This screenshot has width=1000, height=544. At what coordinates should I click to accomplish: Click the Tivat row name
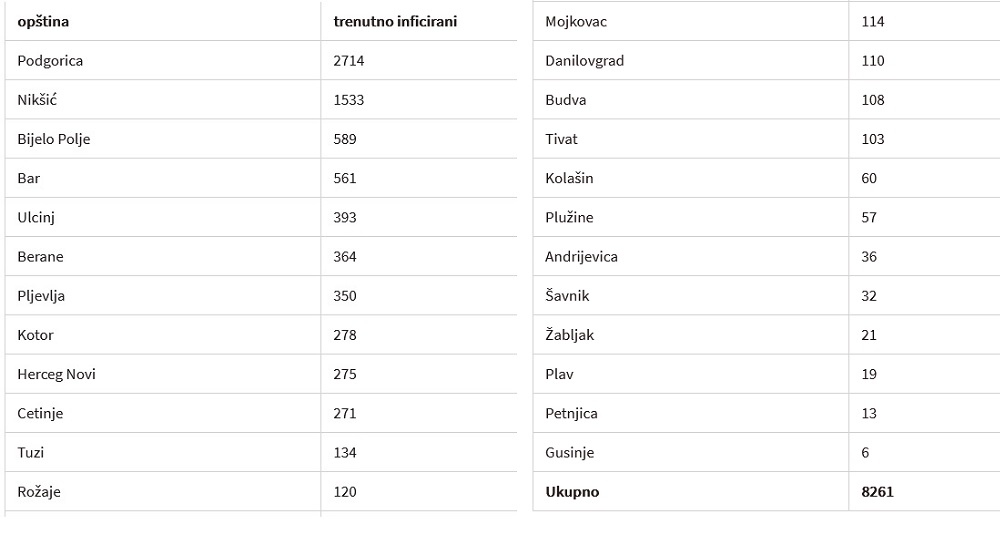click(561, 139)
